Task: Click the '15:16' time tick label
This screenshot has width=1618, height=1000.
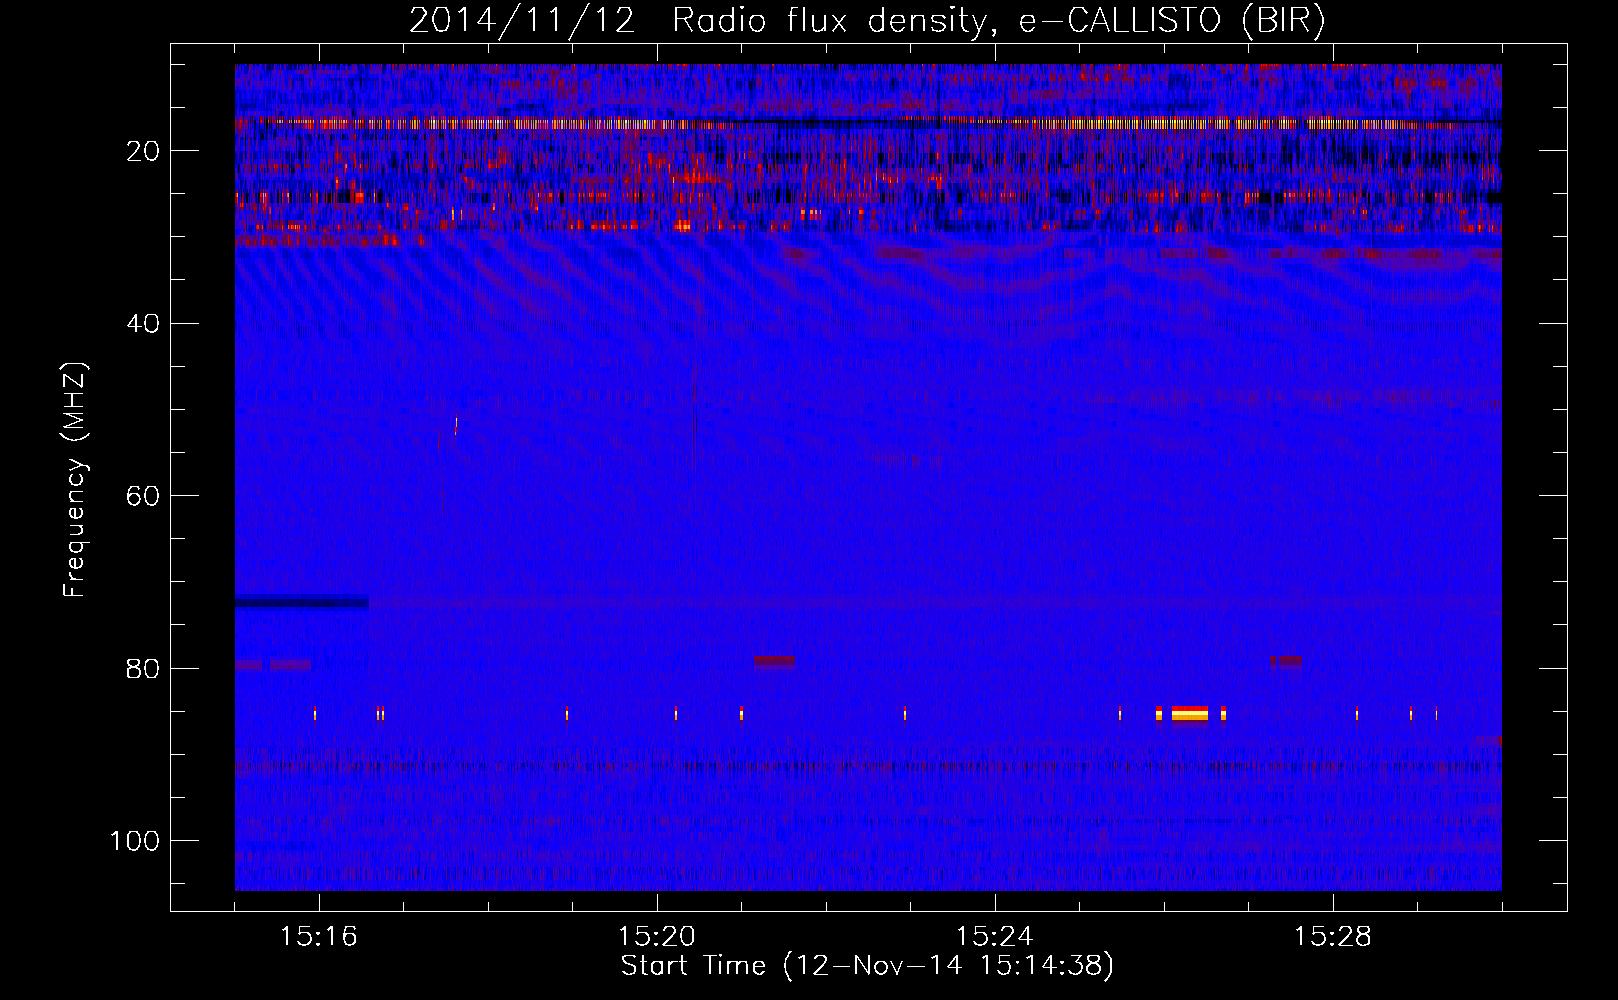Action: (319, 937)
